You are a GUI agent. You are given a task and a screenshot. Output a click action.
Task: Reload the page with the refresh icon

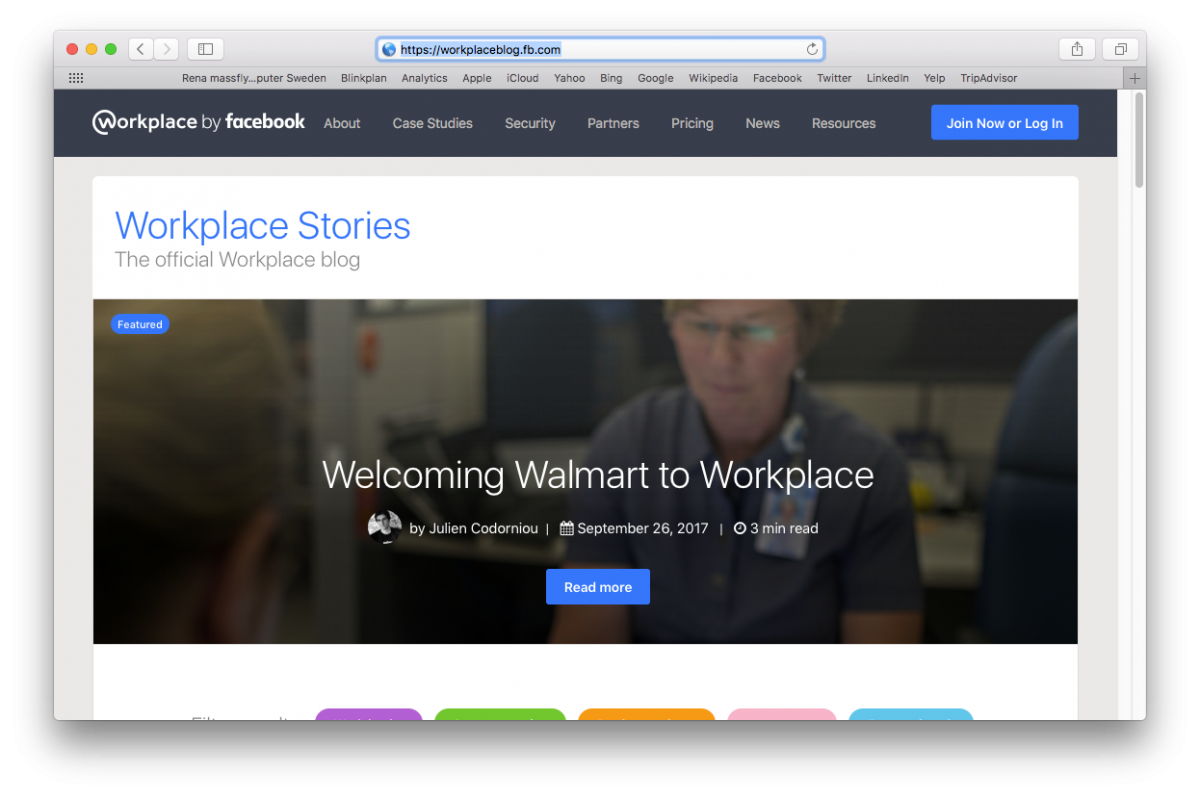pyautogui.click(x=812, y=49)
